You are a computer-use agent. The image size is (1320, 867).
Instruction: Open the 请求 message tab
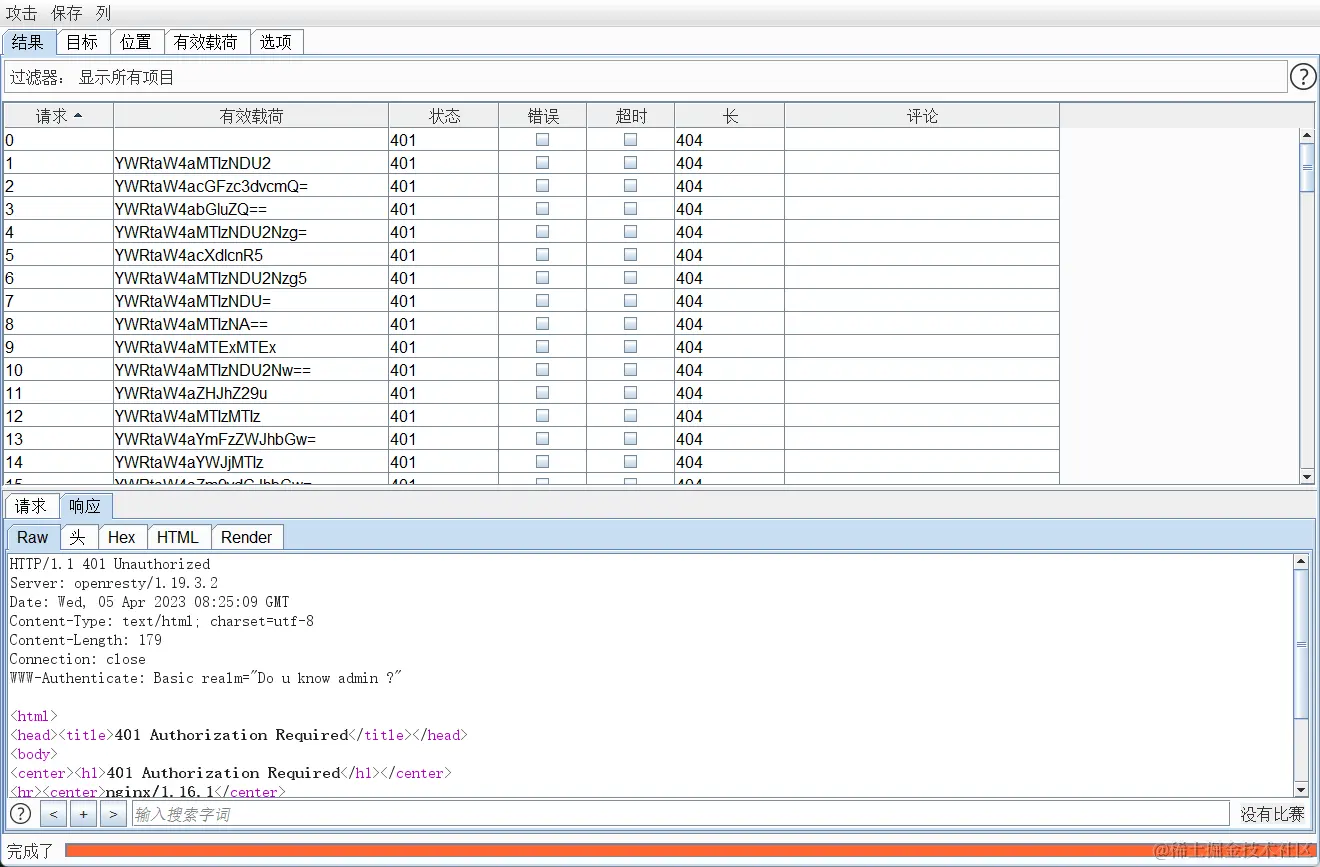(x=31, y=506)
